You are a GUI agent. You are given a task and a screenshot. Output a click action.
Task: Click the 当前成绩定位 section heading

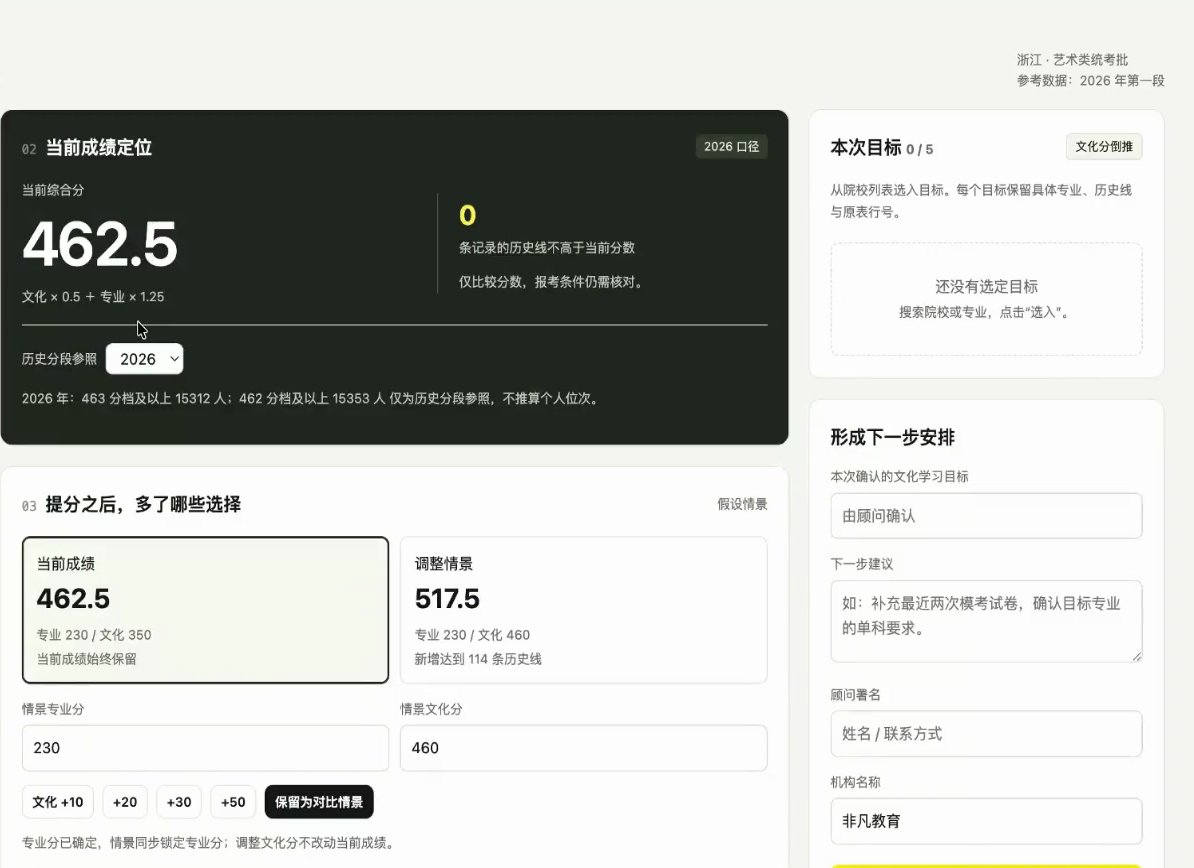(x=99, y=148)
